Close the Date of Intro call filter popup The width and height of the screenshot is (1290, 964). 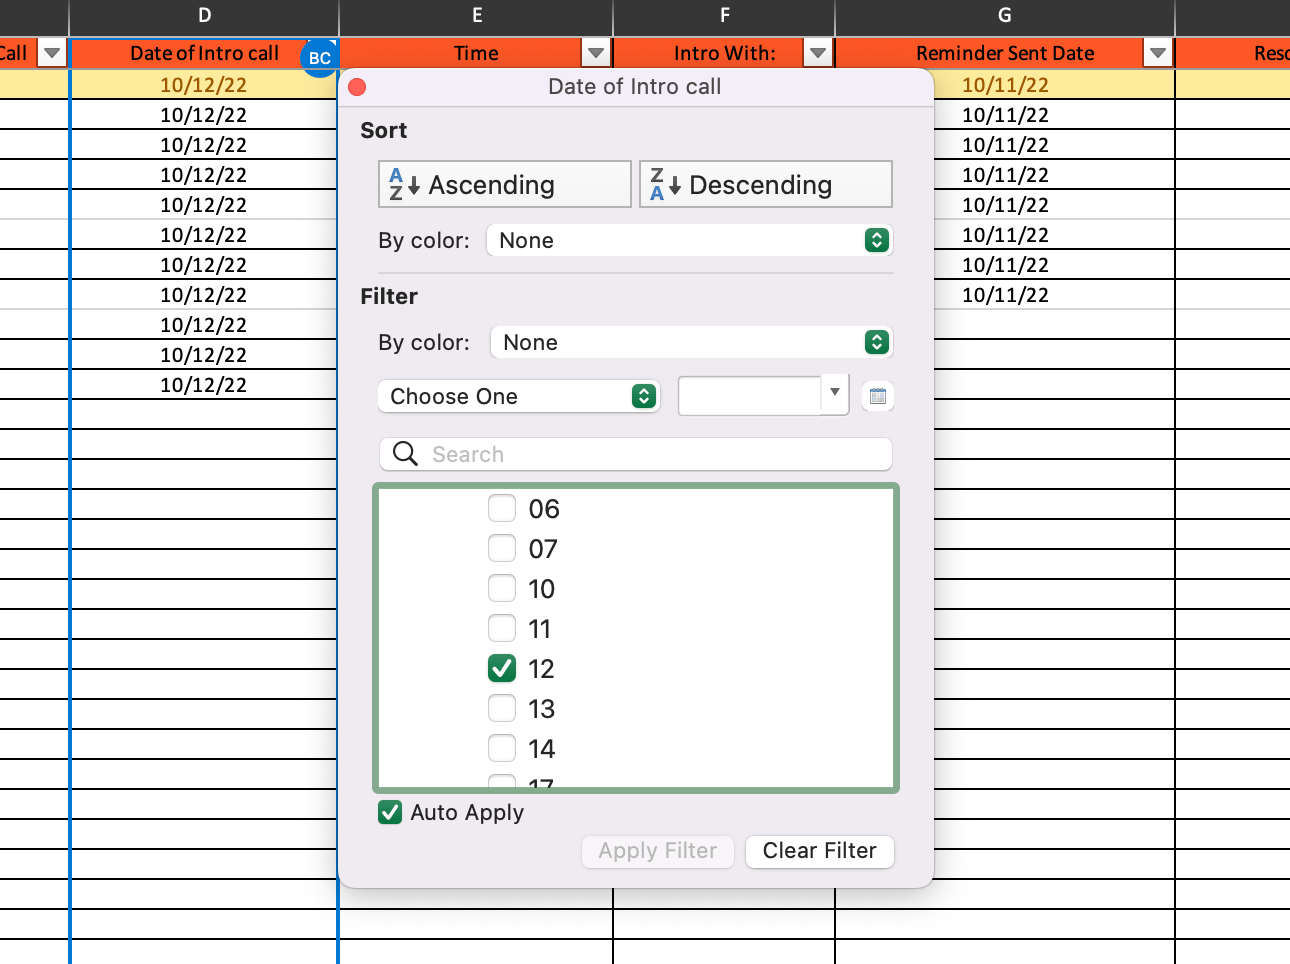tap(357, 87)
